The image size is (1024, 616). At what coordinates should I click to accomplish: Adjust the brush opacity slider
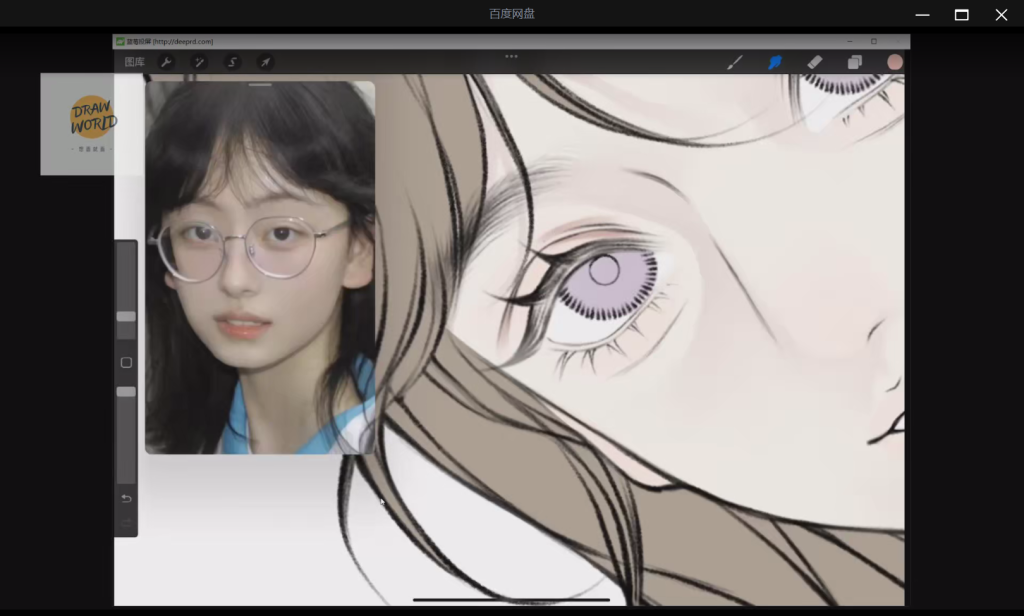[x=126, y=392]
